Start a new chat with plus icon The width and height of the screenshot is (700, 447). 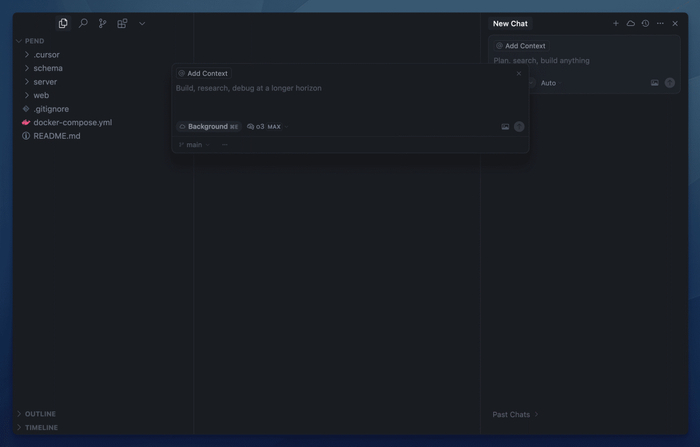(616, 23)
